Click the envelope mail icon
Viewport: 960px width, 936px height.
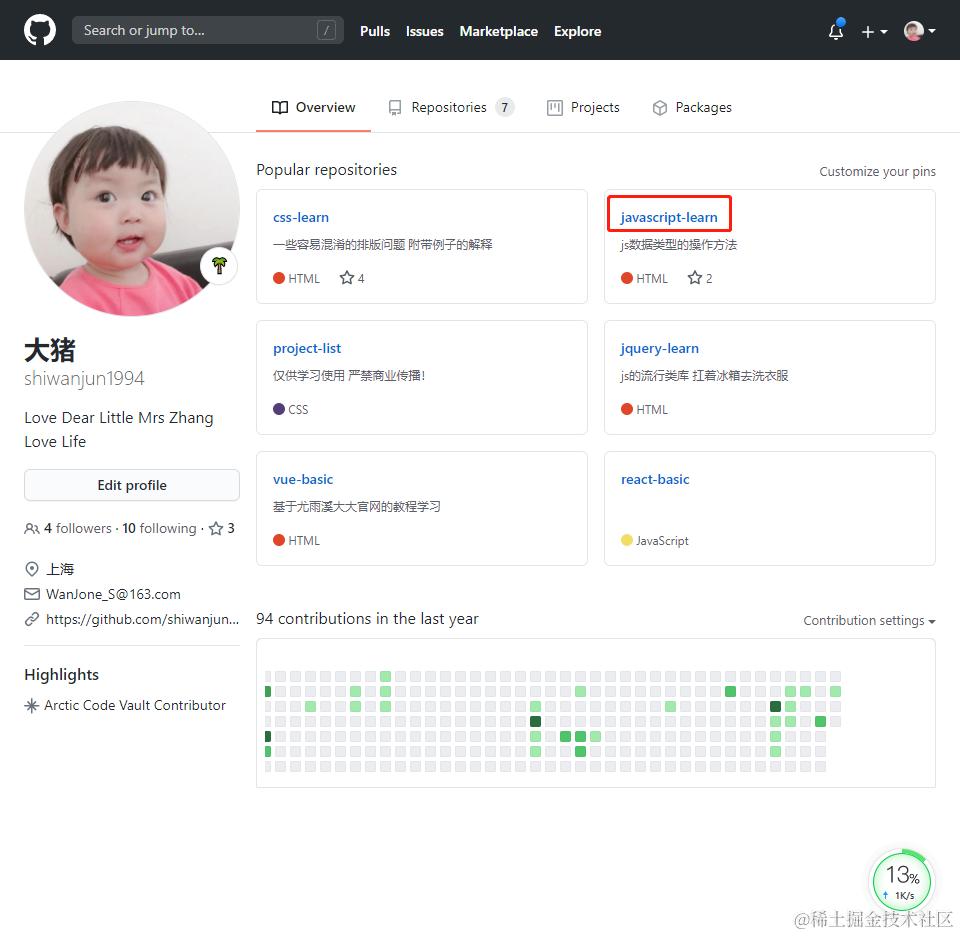[32, 594]
